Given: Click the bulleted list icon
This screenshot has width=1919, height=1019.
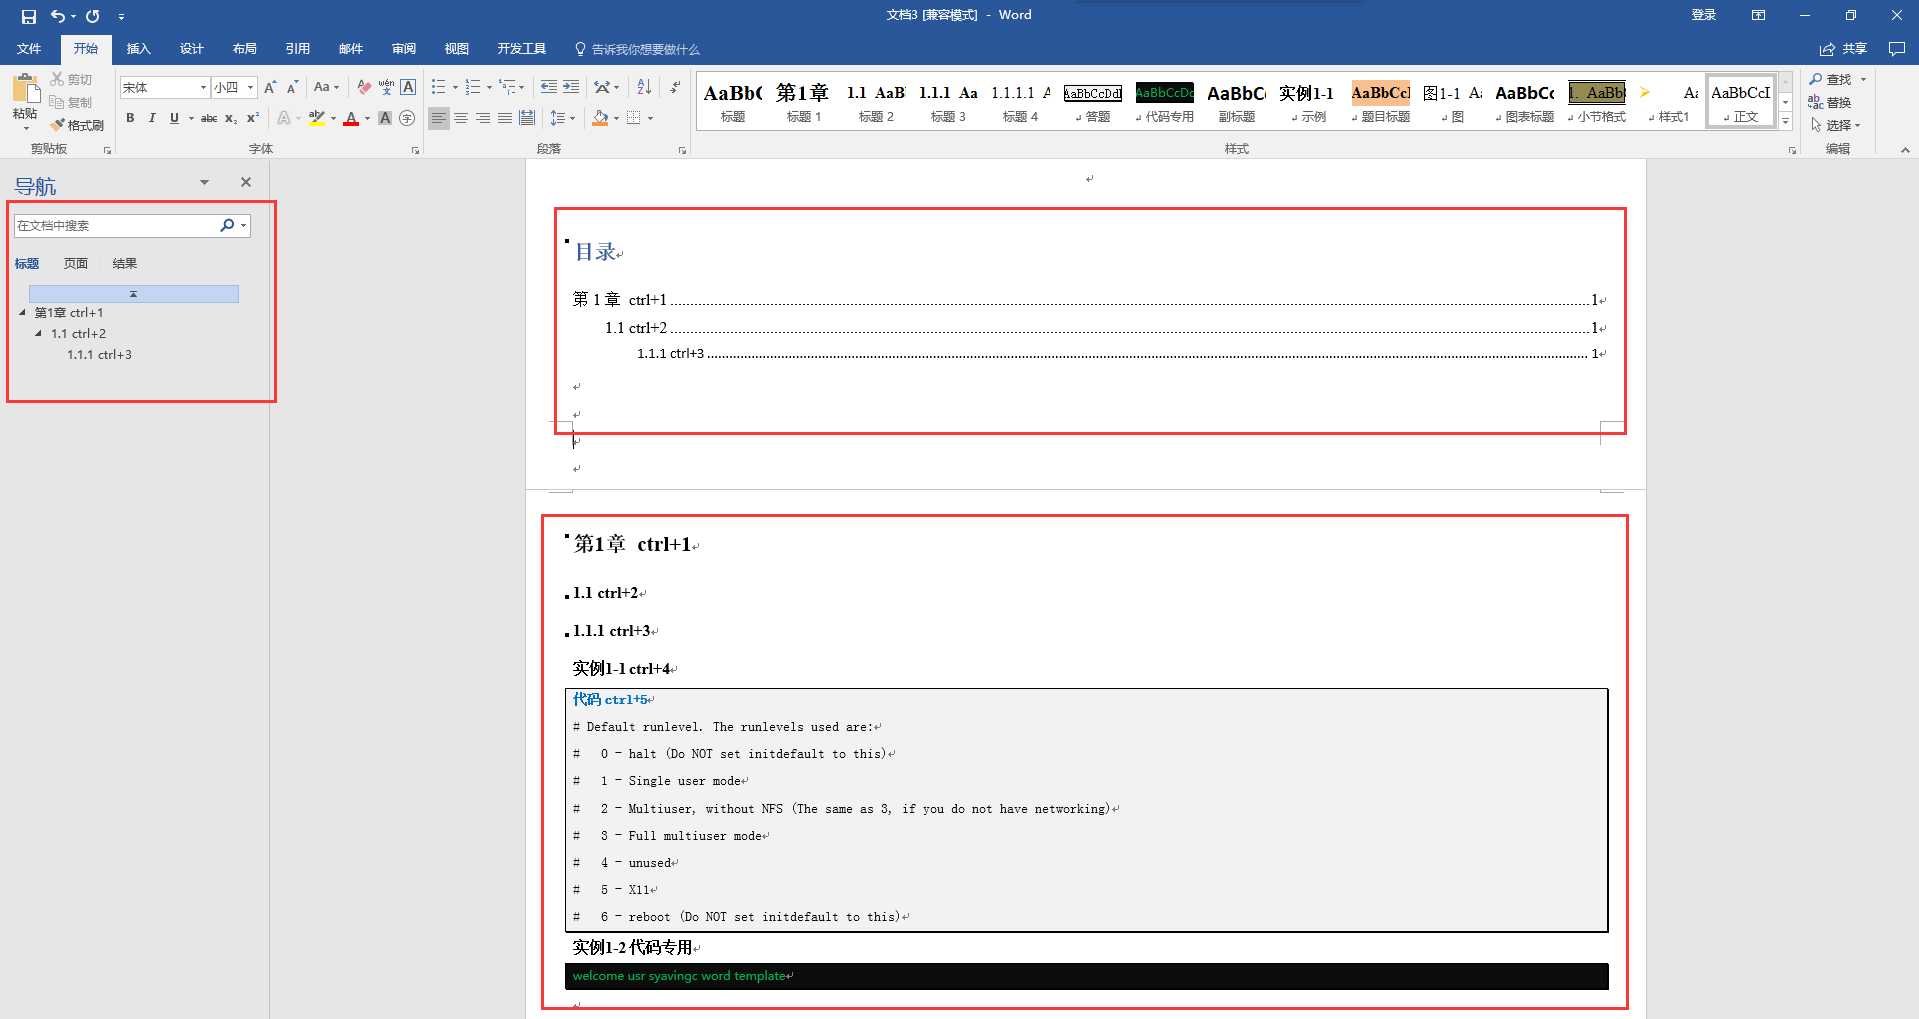Looking at the screenshot, I should click(439, 87).
